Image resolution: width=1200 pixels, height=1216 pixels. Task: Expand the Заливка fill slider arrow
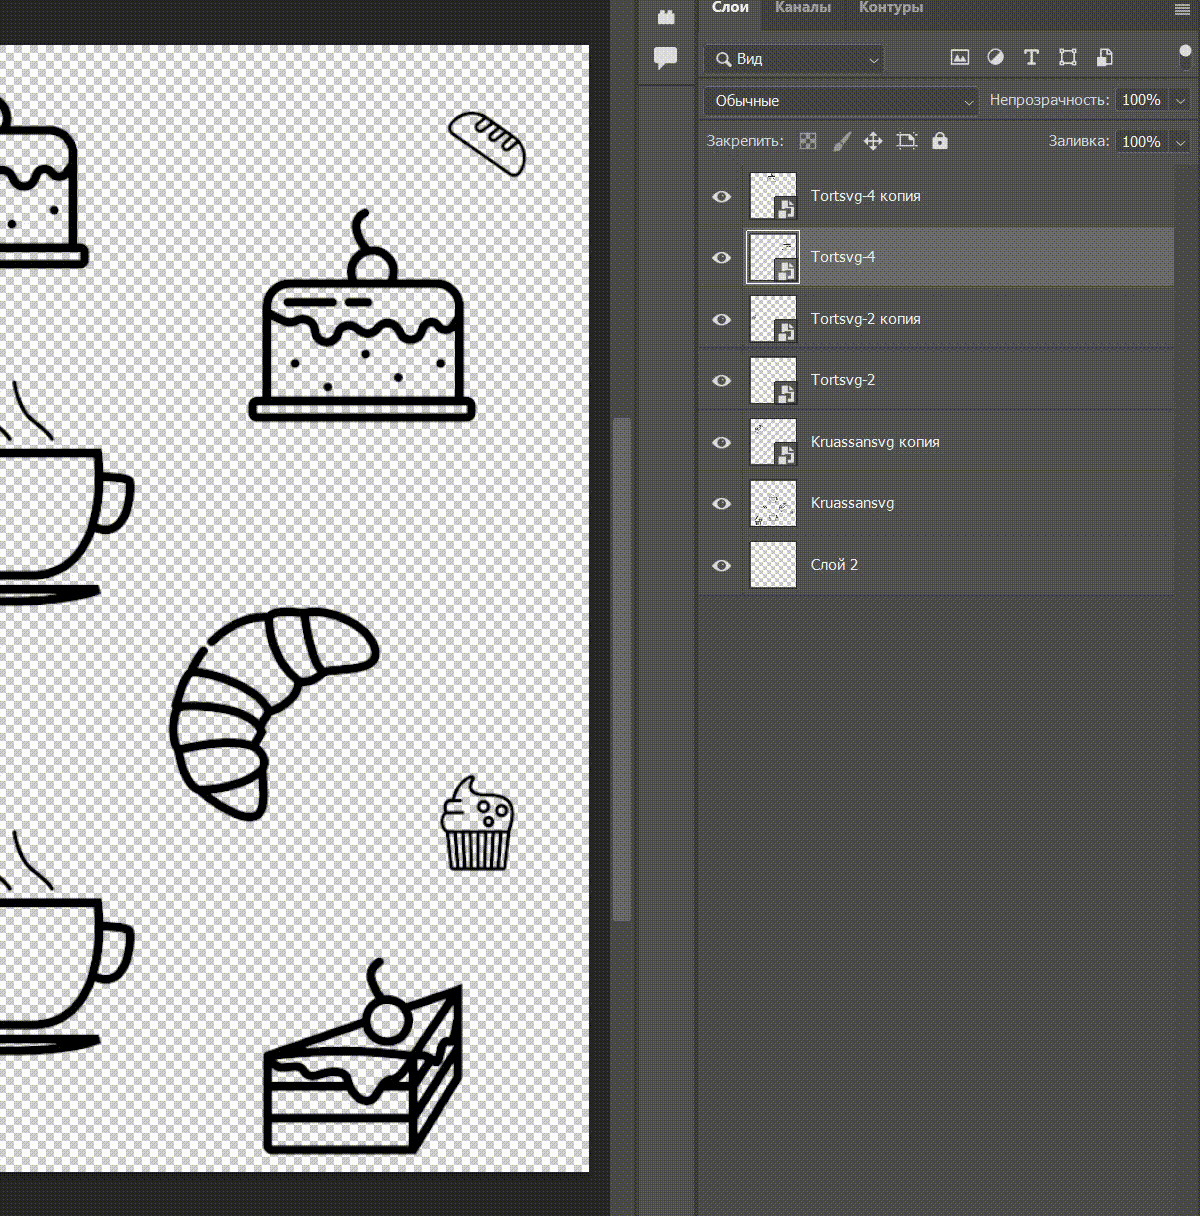[x=1180, y=142]
